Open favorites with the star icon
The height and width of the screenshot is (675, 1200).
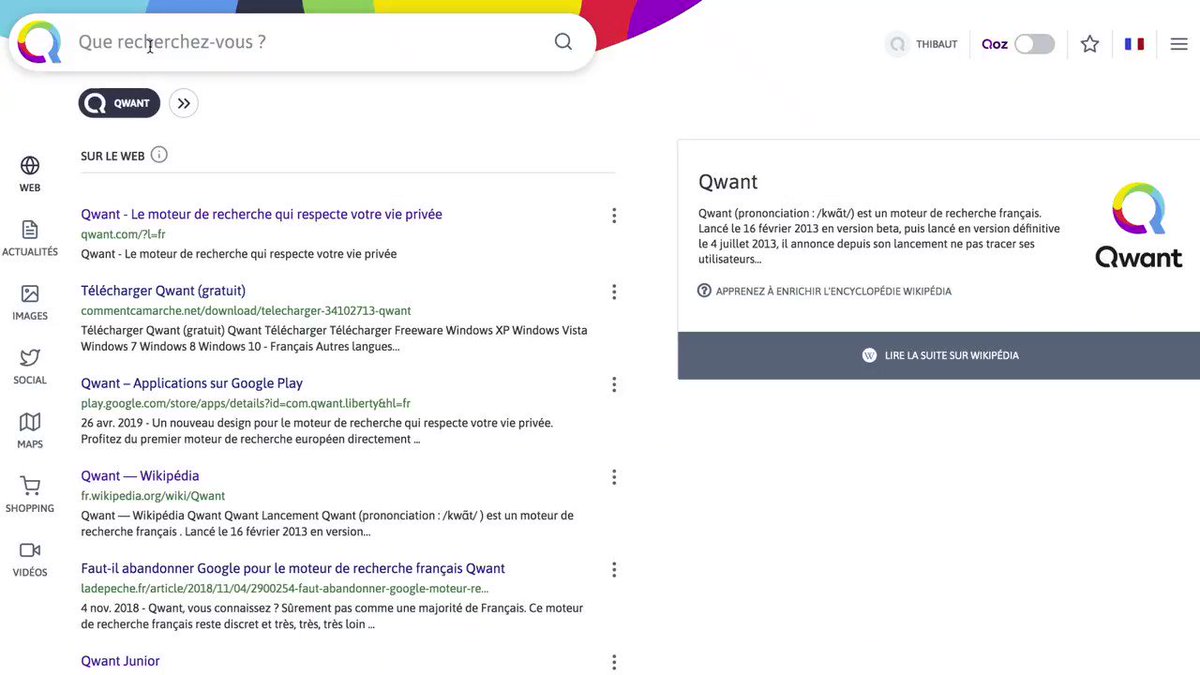tap(1090, 44)
